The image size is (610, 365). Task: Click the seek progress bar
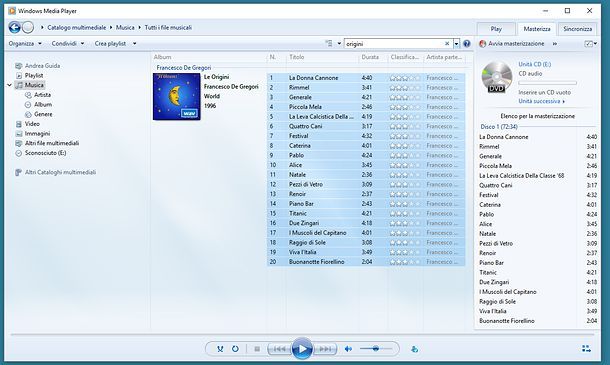click(302, 334)
